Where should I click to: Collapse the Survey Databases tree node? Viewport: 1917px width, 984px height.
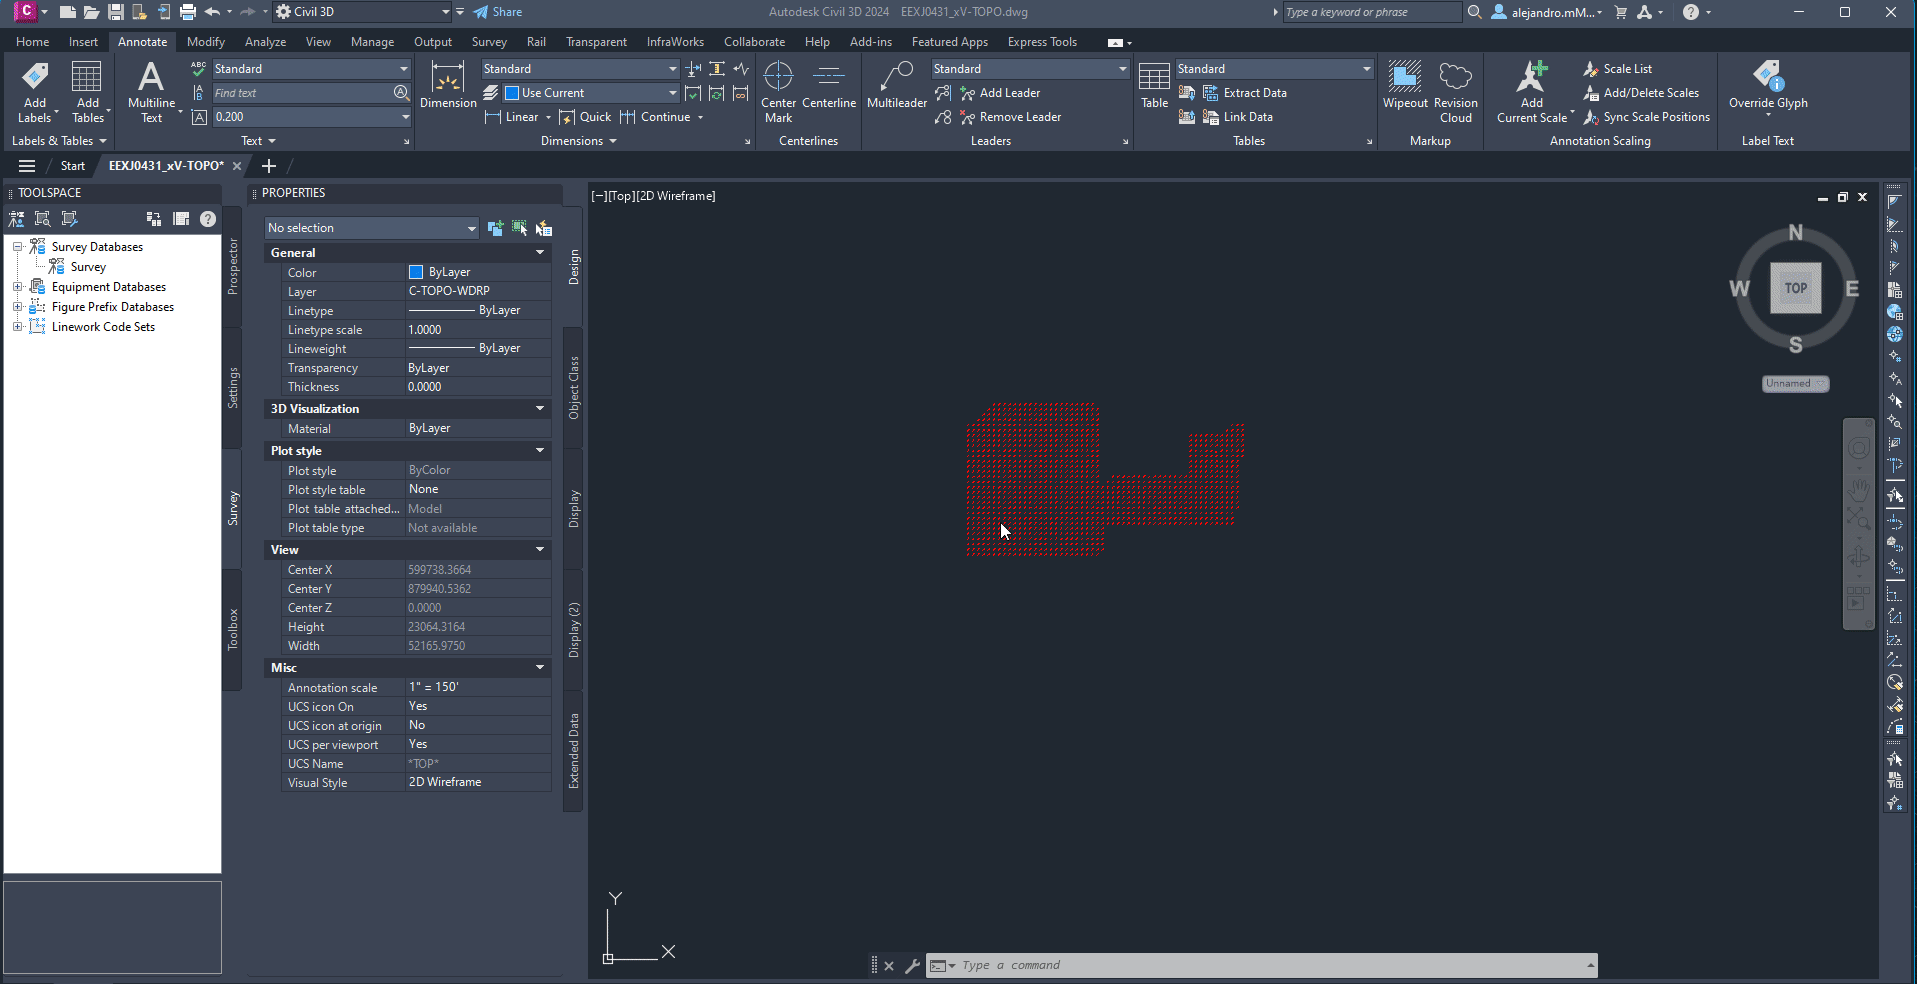tap(17, 247)
